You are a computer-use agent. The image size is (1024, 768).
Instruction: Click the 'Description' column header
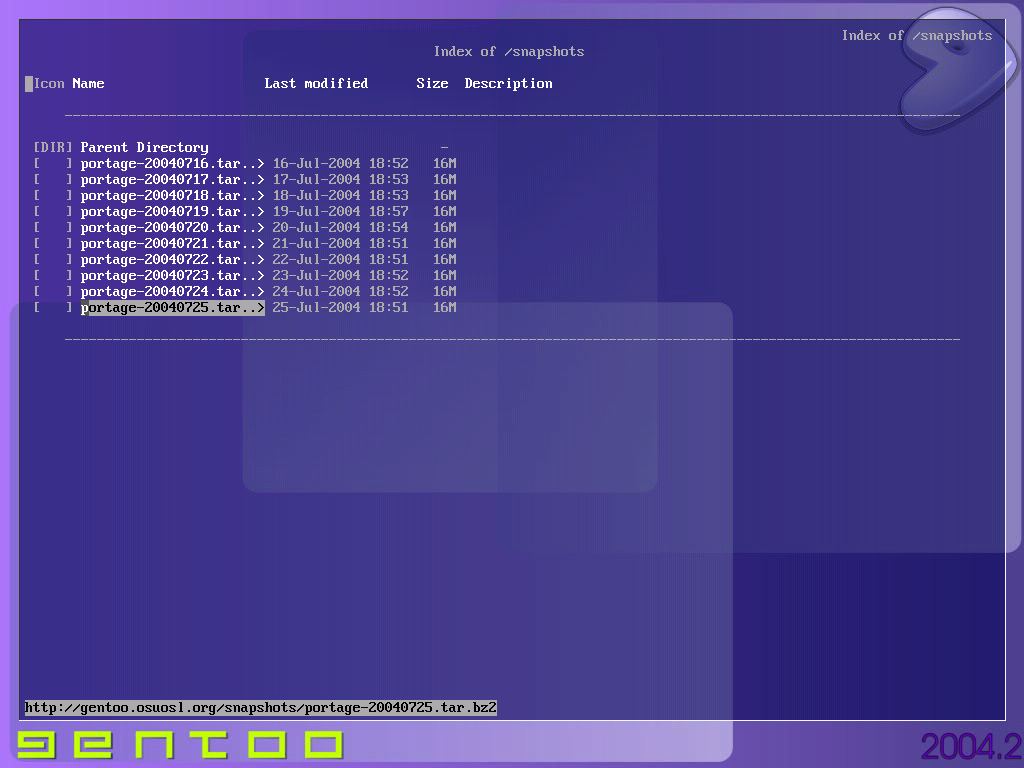(508, 84)
